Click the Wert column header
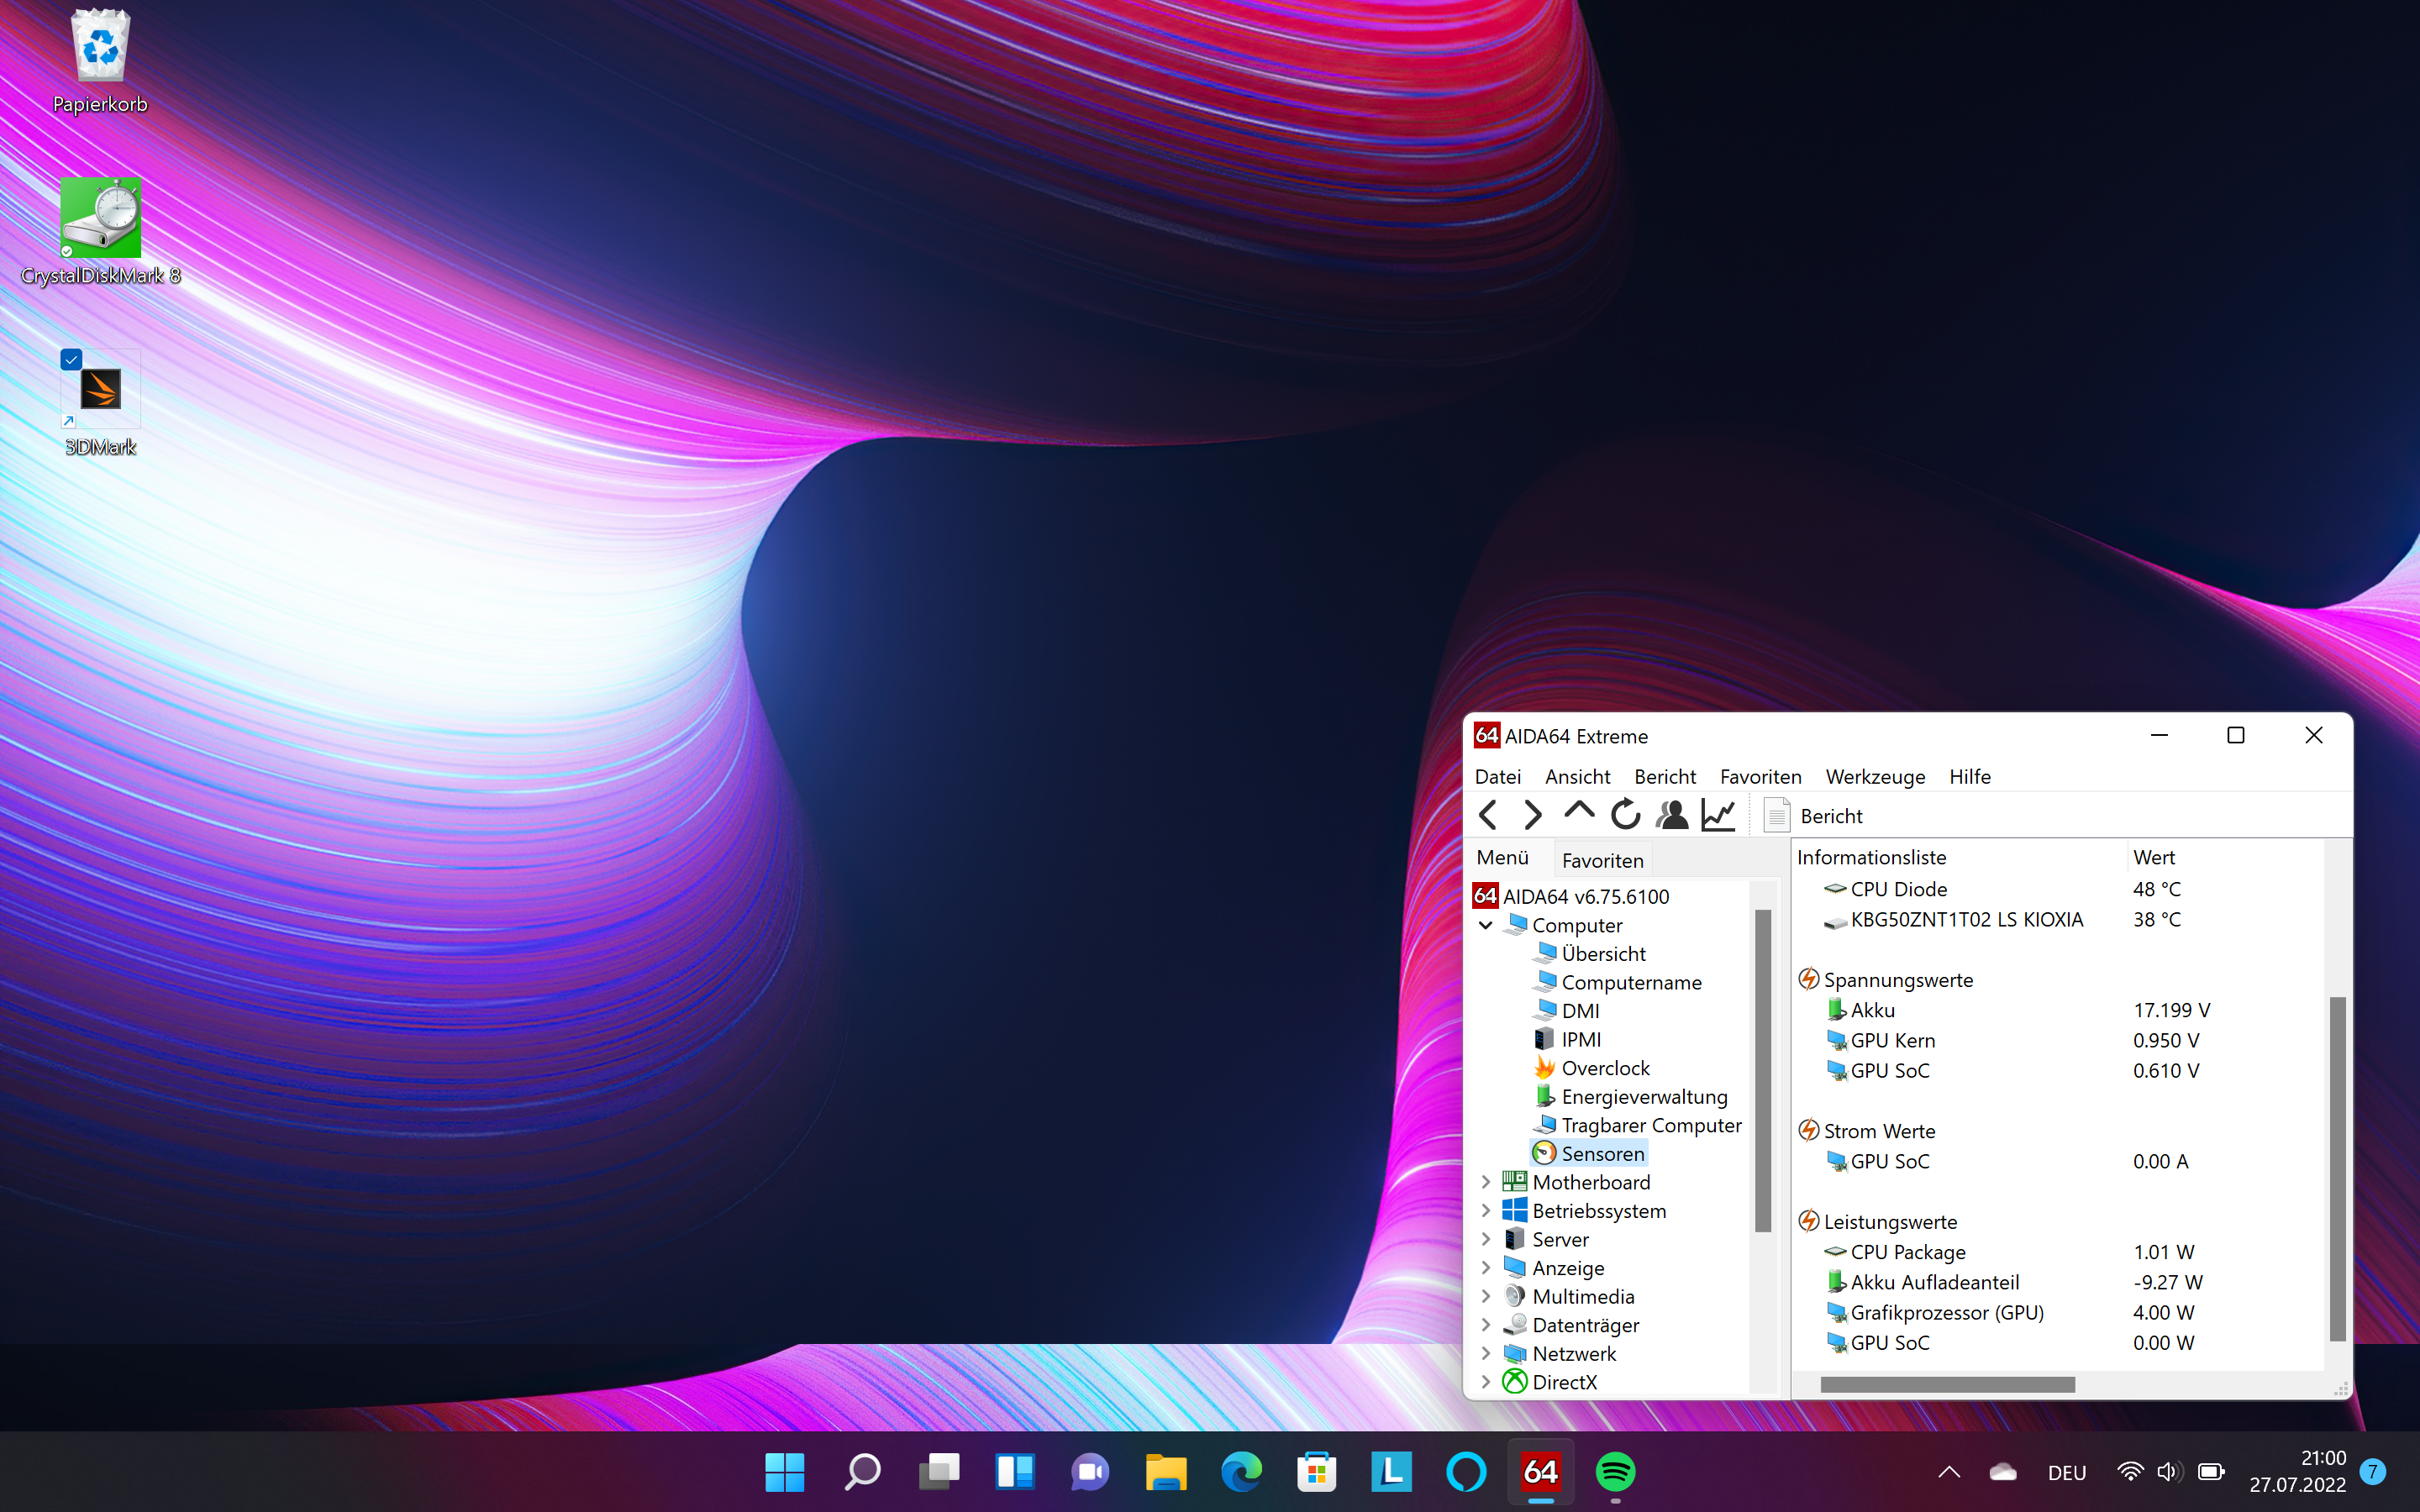2420x1512 pixels. tap(2154, 857)
